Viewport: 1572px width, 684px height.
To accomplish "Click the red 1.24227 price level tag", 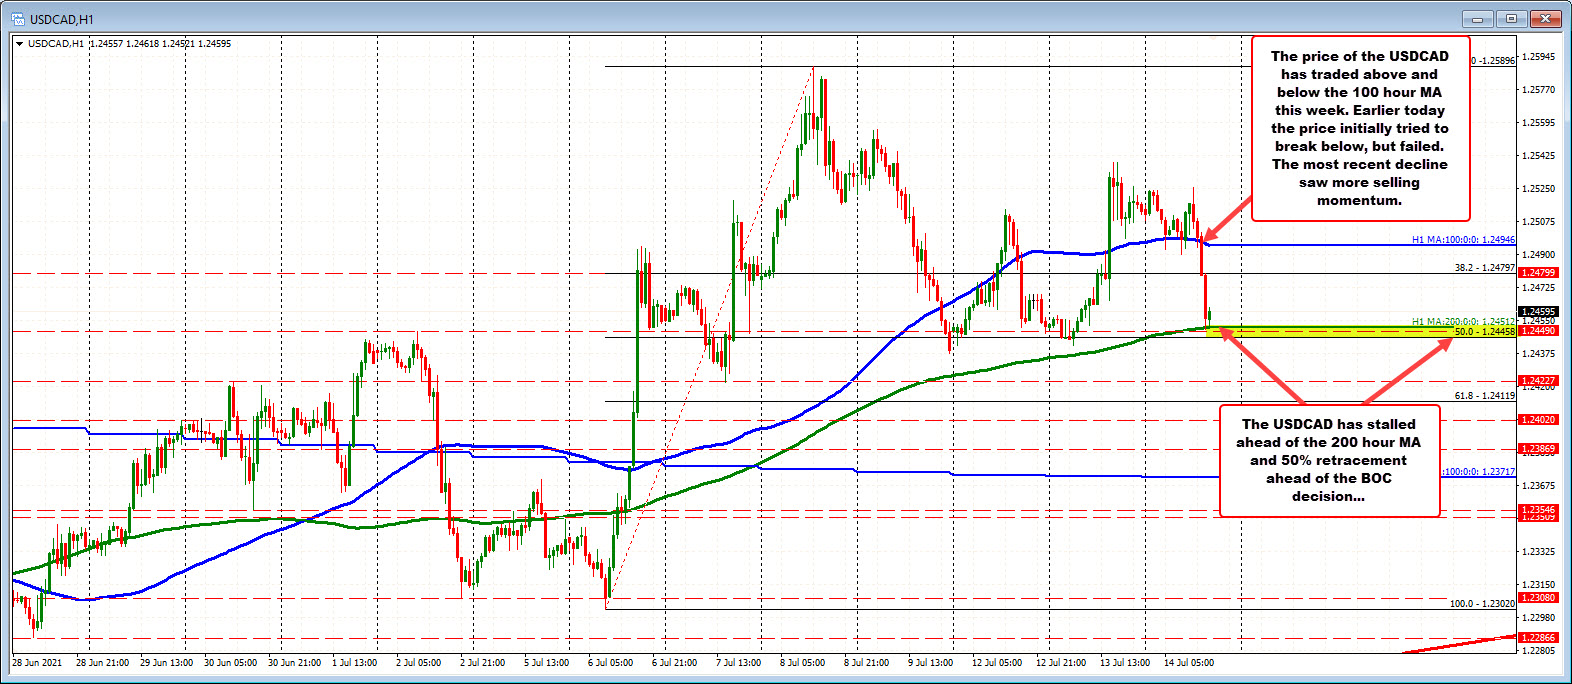I will (x=1537, y=381).
